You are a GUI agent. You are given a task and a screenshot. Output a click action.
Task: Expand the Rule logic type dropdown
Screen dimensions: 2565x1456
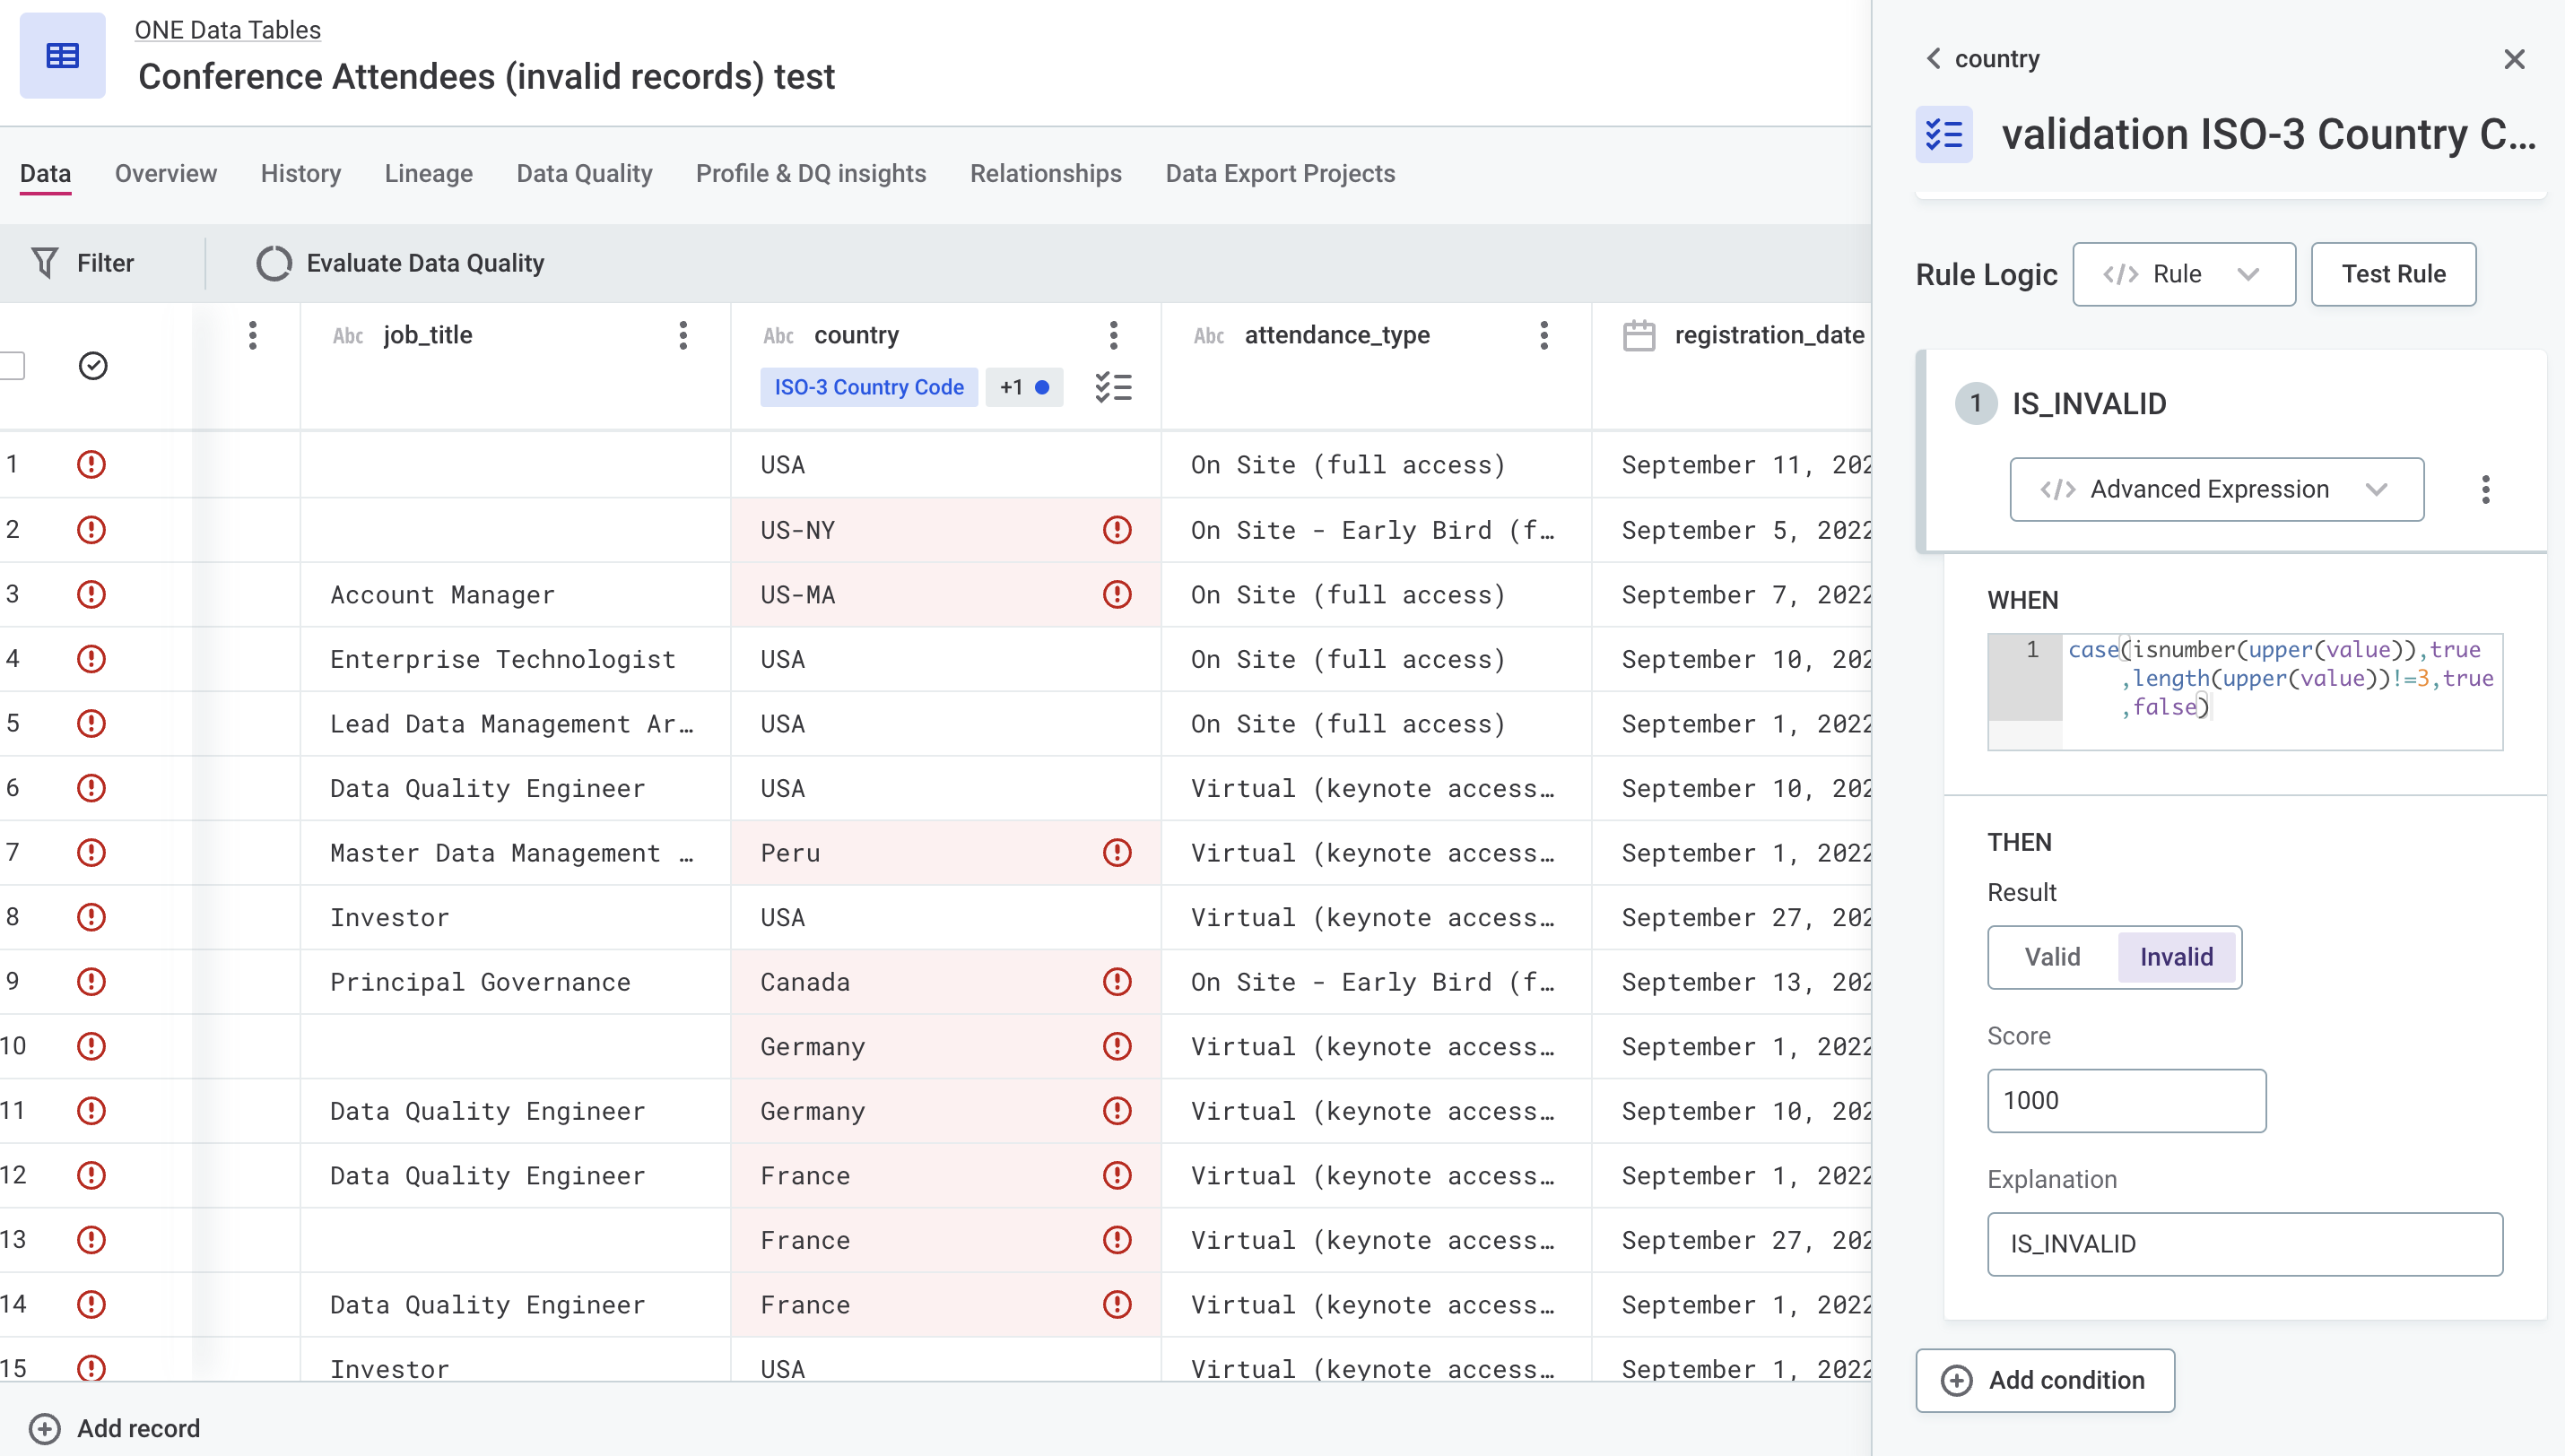coord(2183,274)
